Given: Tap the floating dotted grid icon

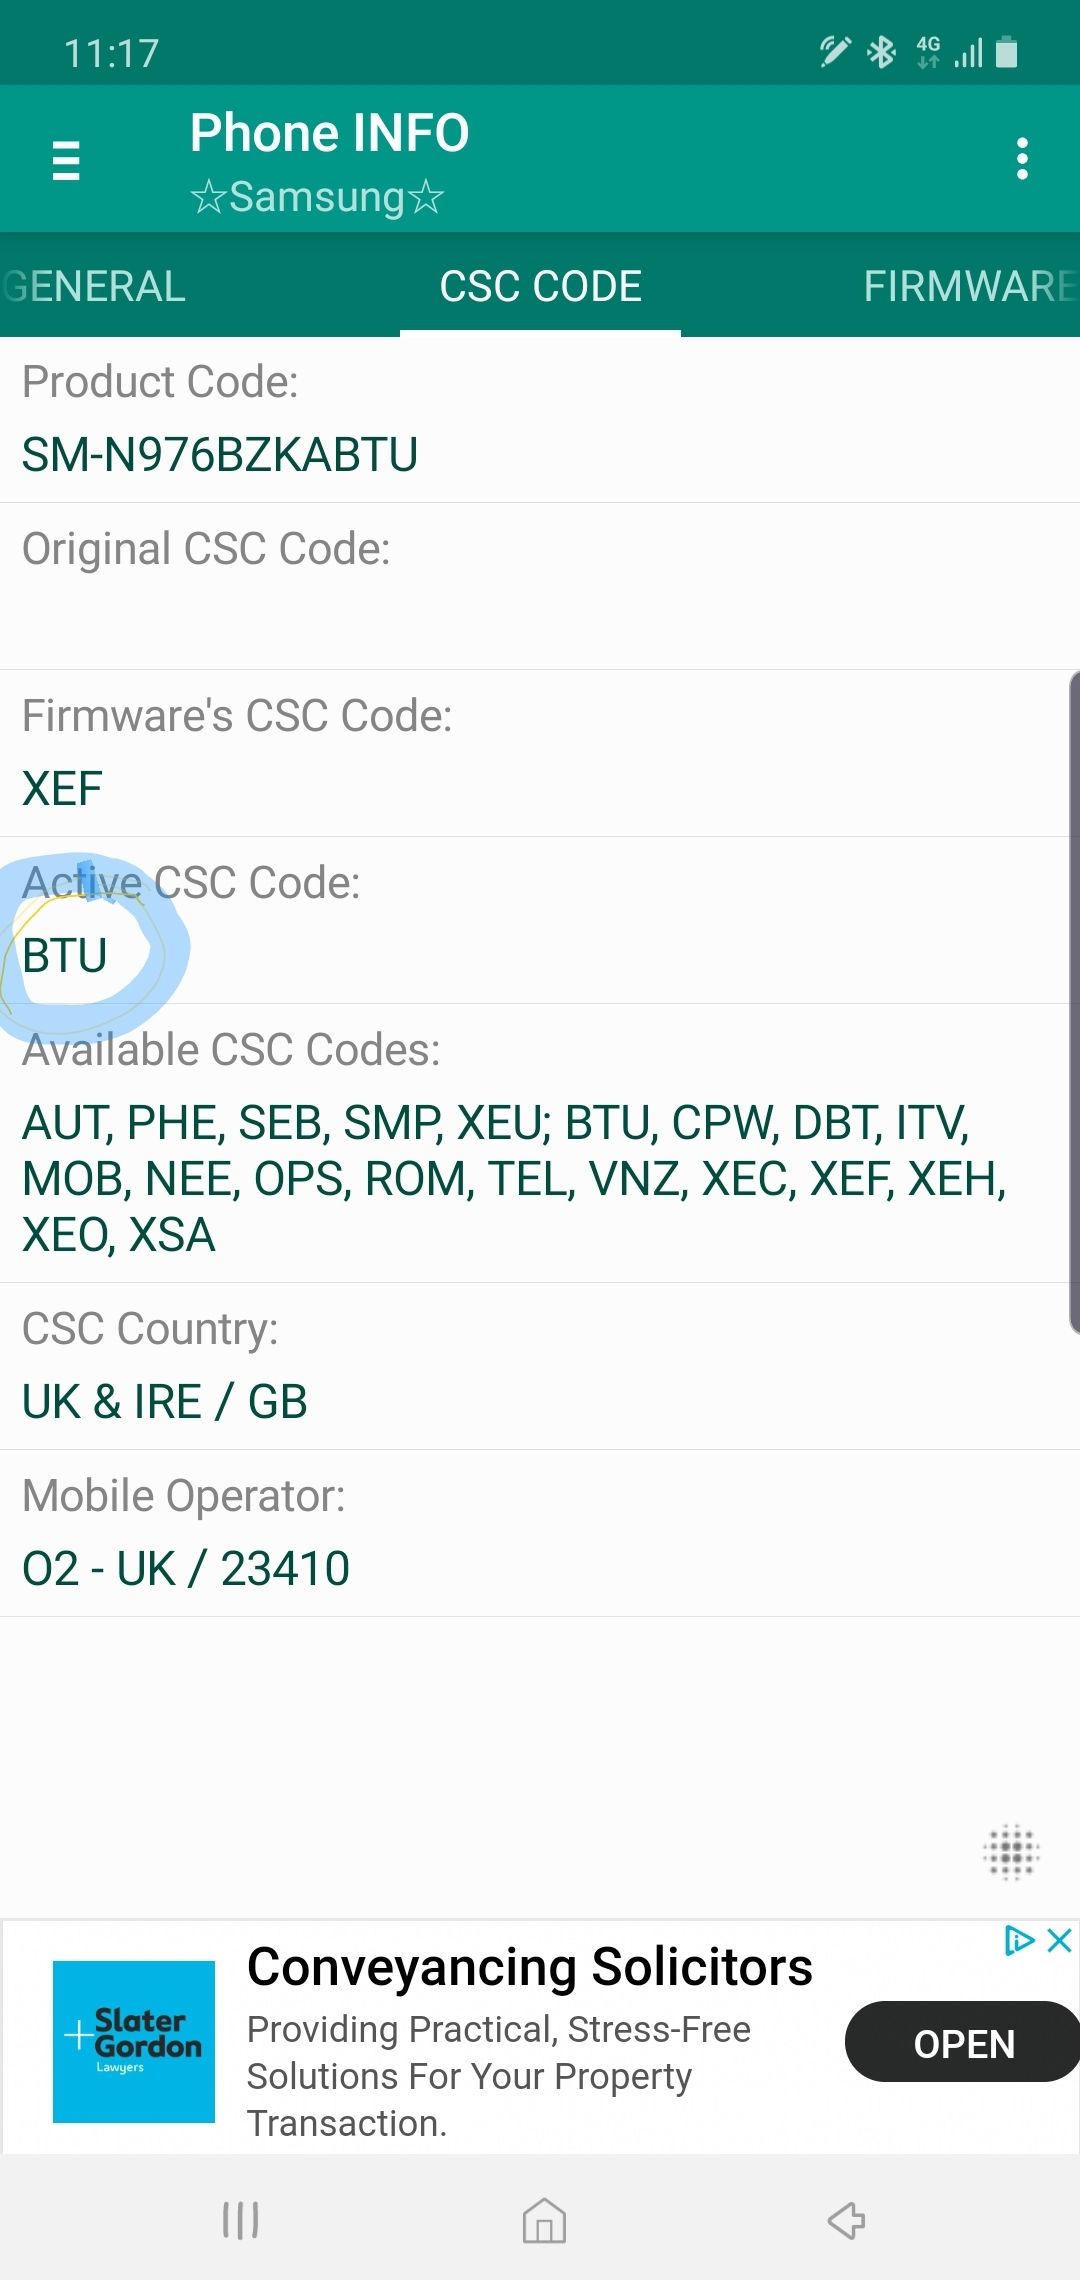Looking at the screenshot, I should tap(1011, 1852).
